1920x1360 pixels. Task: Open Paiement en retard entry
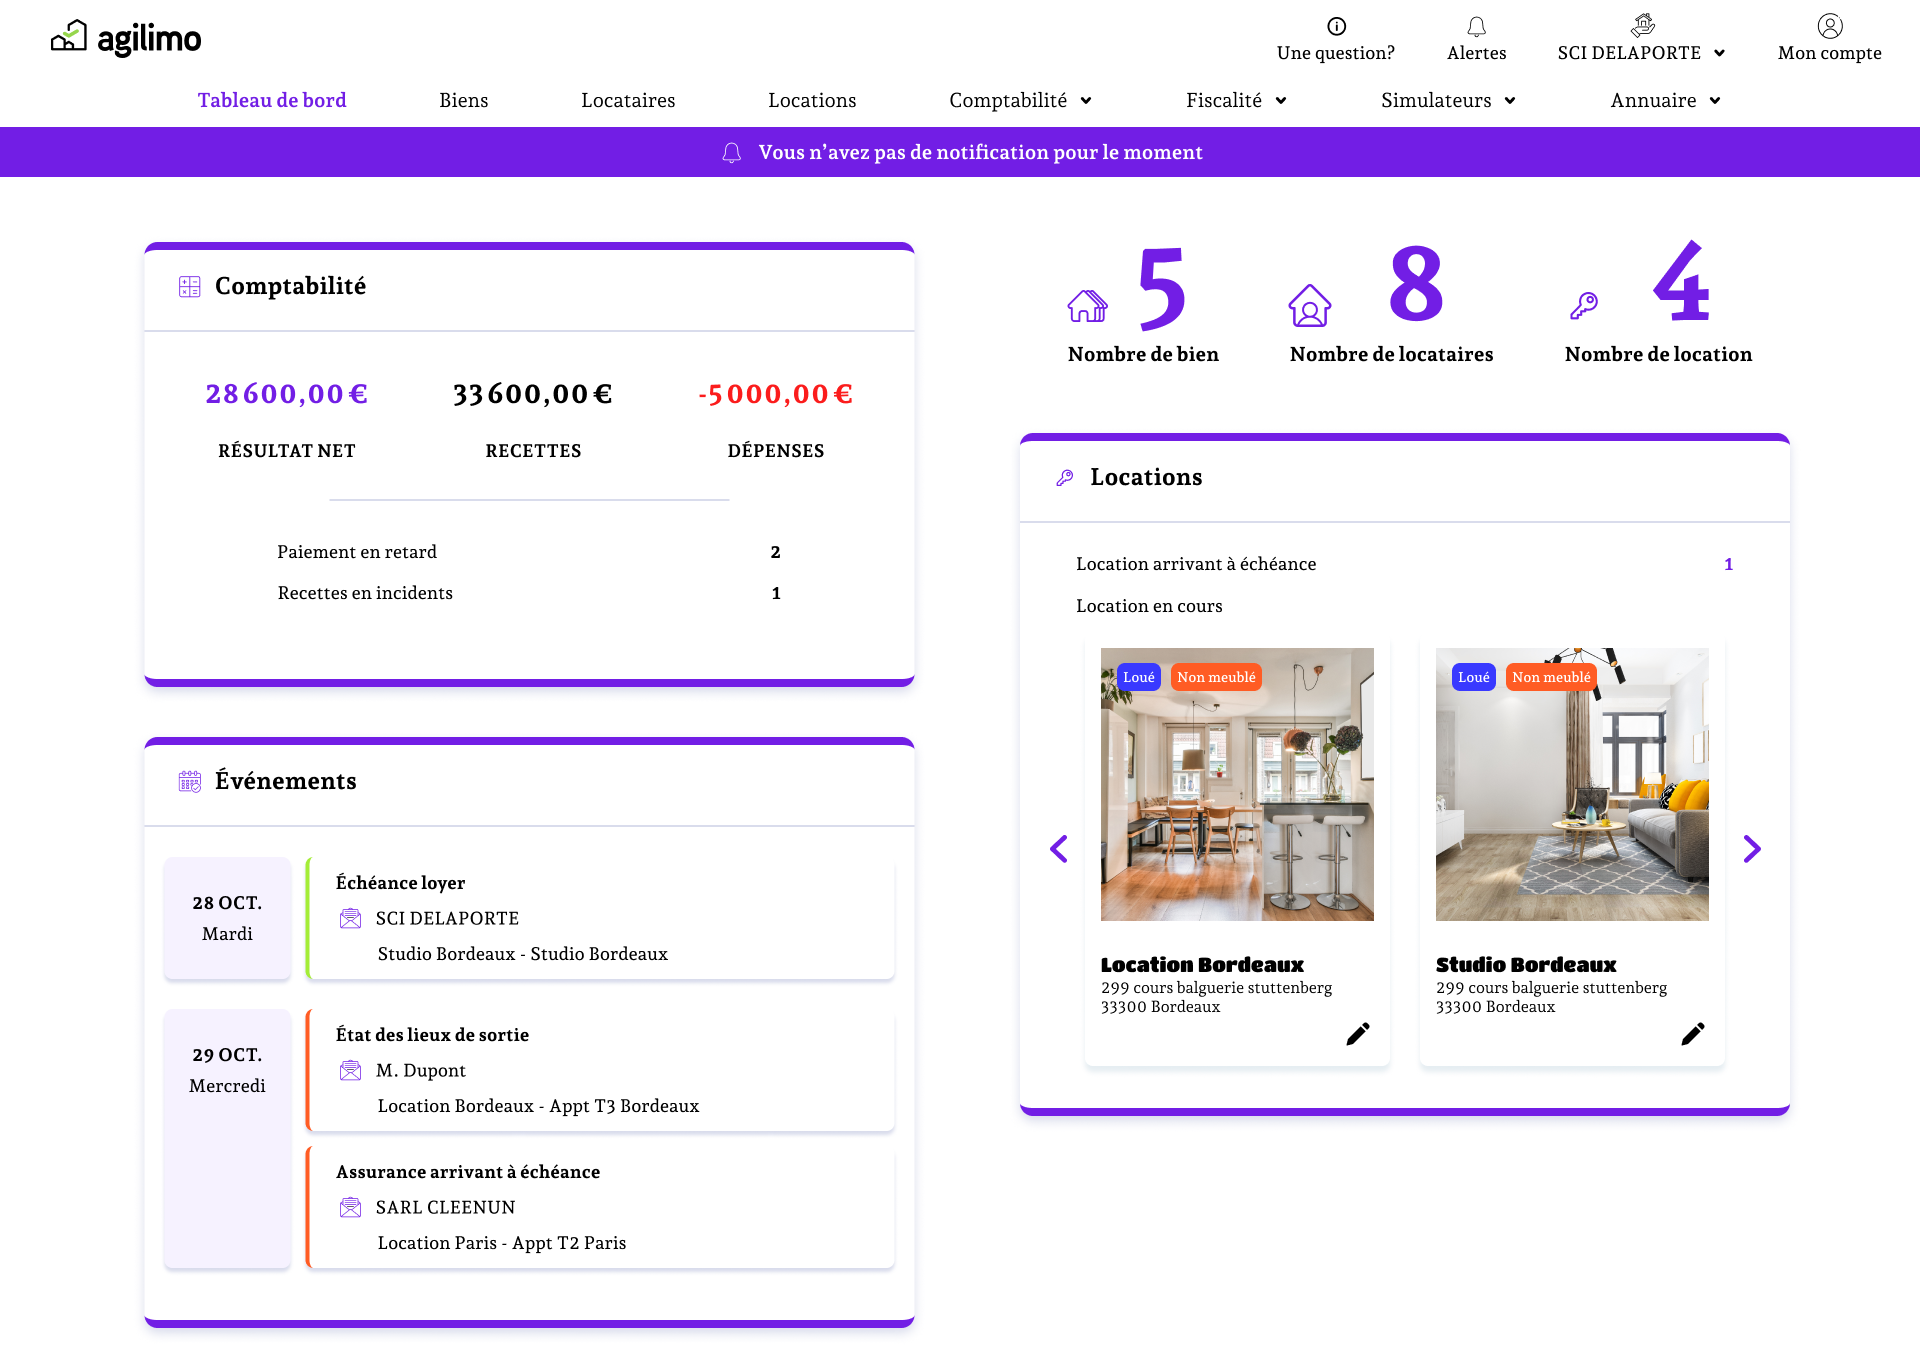[x=357, y=552]
